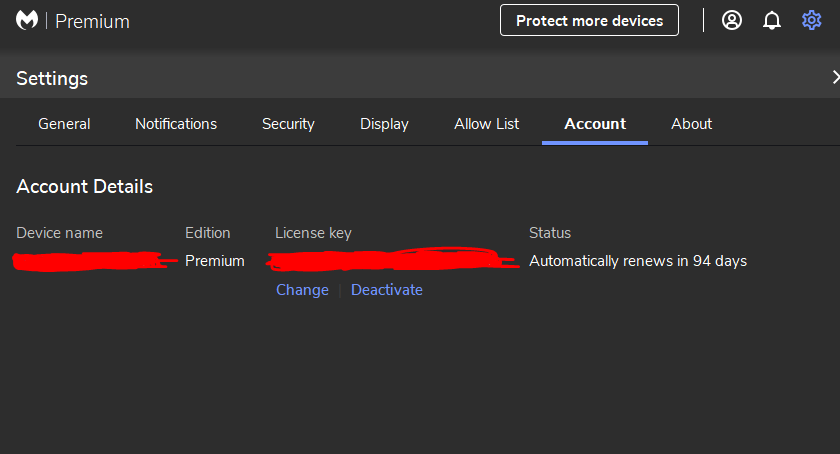Close the Settings panel

835,77
